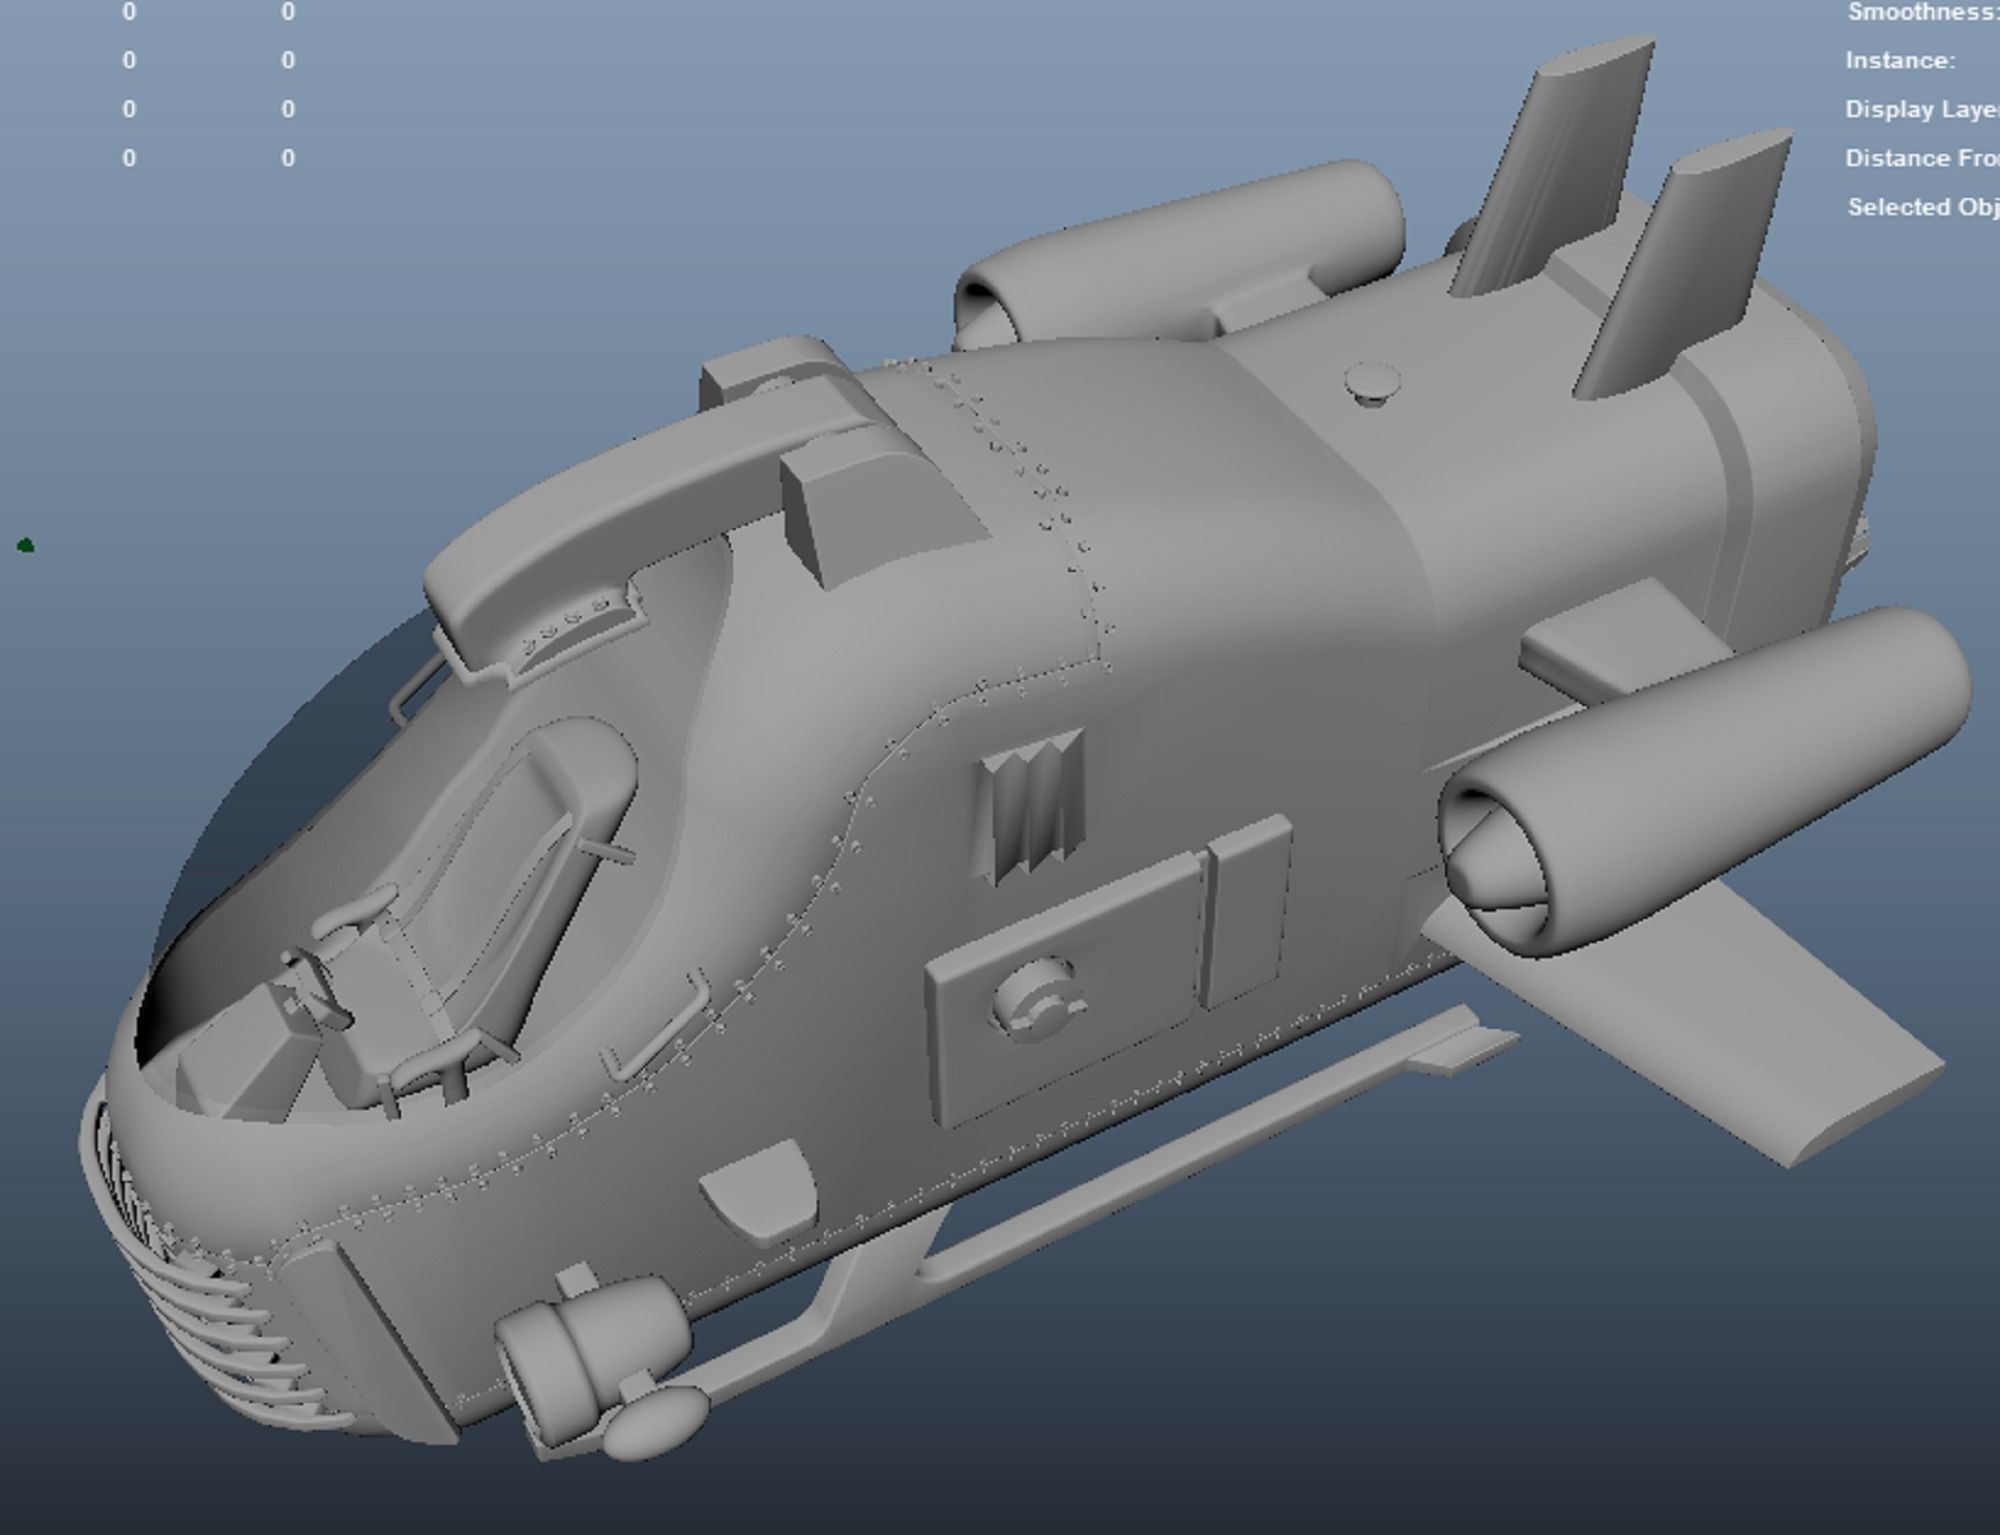
Task: Click the 'Distance Fro' heads-up display label
Action: click(1922, 158)
